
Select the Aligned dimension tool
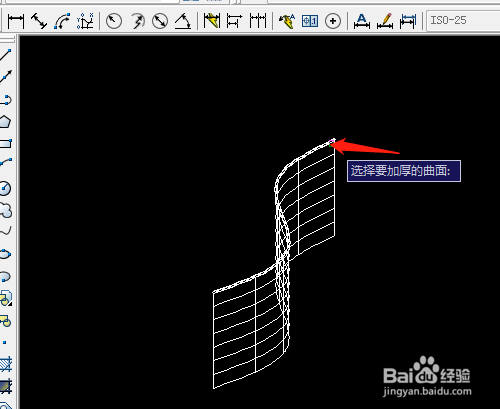coord(39,21)
